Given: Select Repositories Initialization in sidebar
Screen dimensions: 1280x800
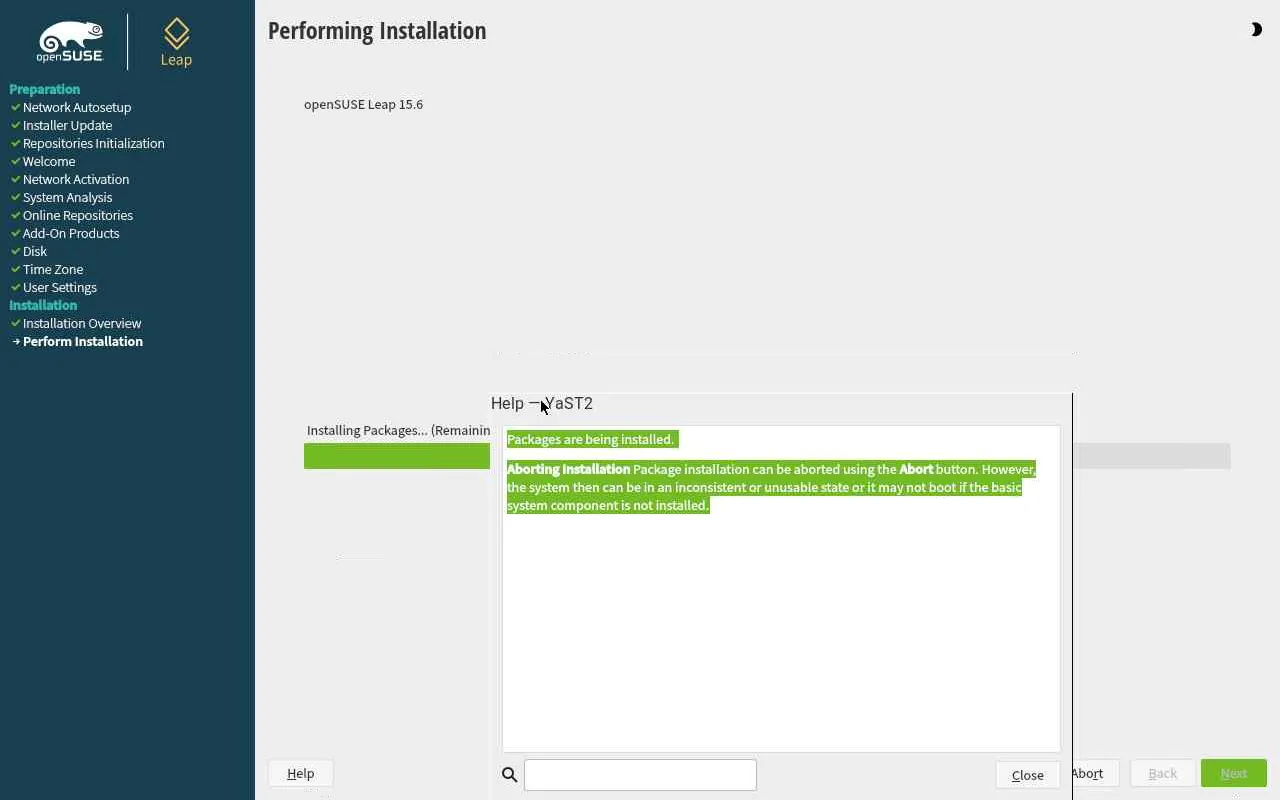Looking at the screenshot, I should (94, 143).
